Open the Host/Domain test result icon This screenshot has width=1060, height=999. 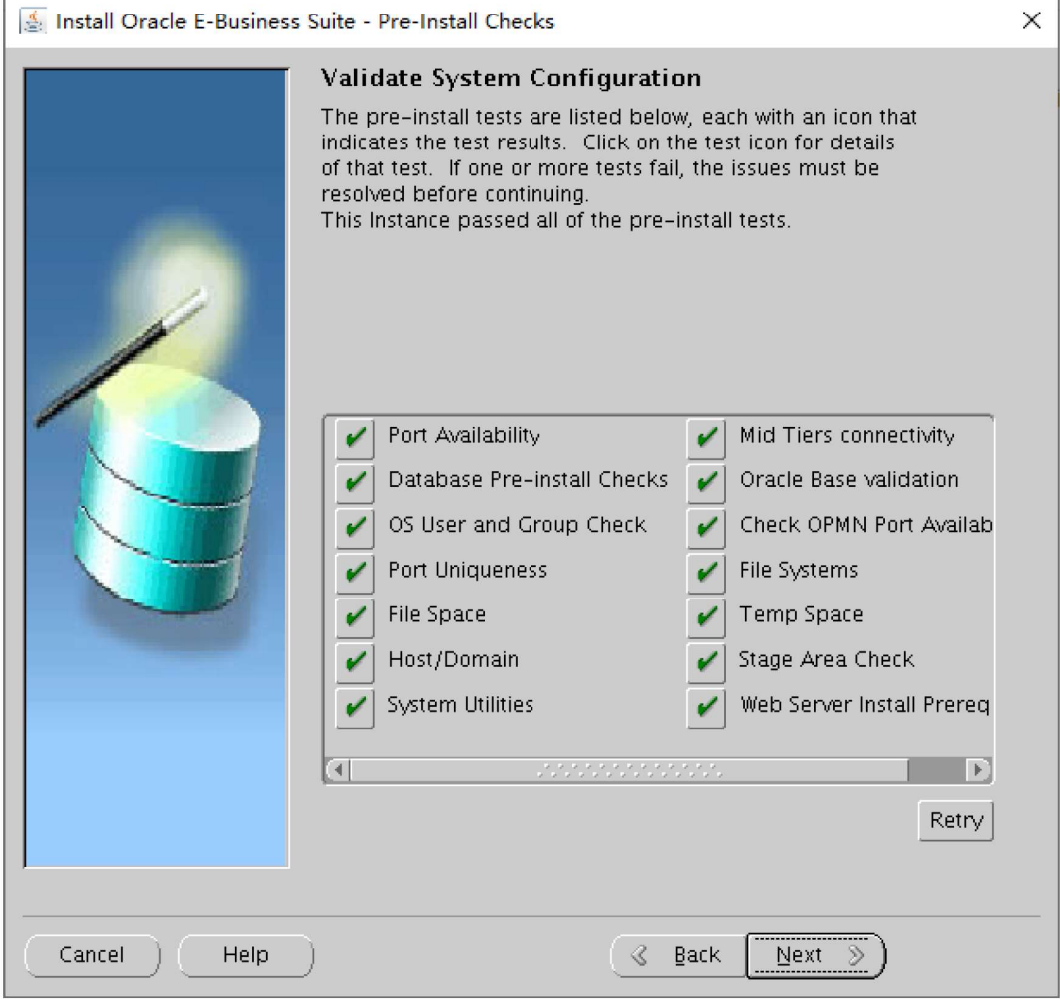pyautogui.click(x=355, y=662)
